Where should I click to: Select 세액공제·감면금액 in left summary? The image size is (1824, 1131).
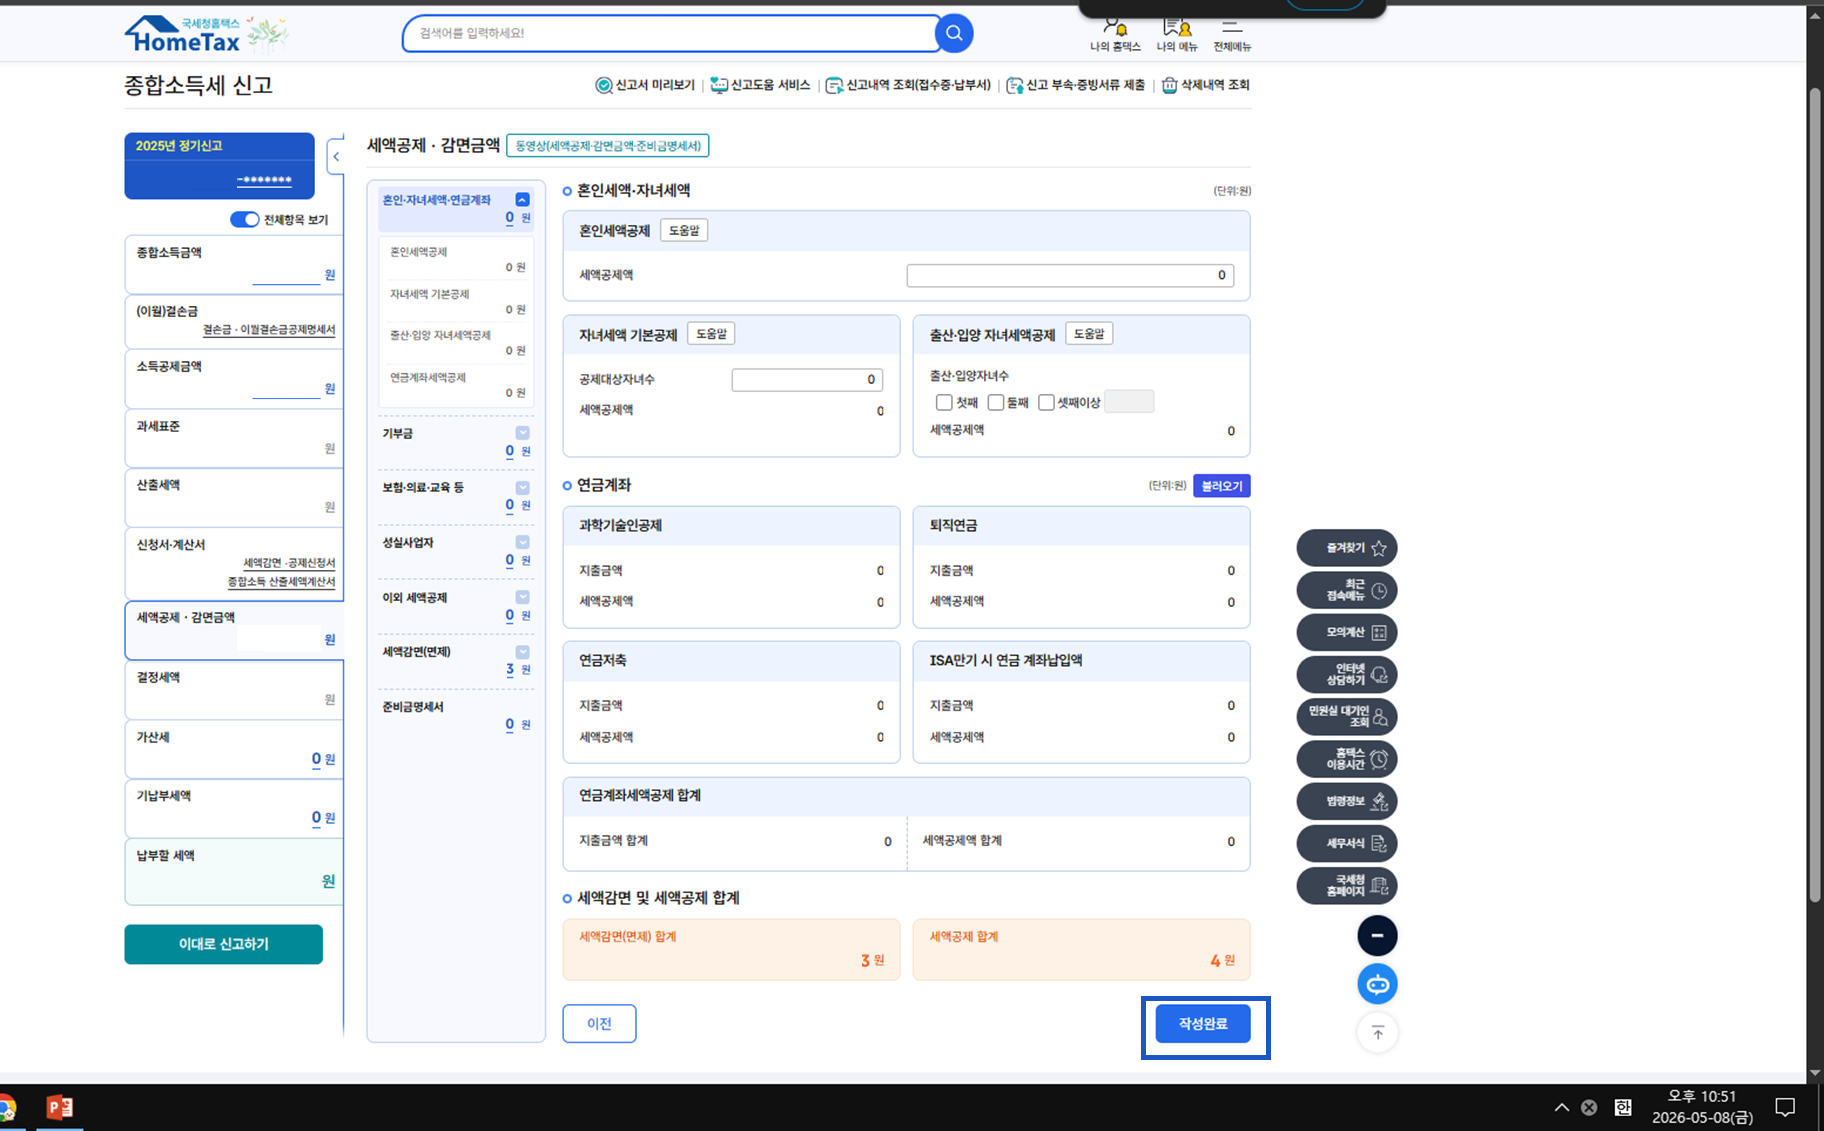[x=234, y=629]
